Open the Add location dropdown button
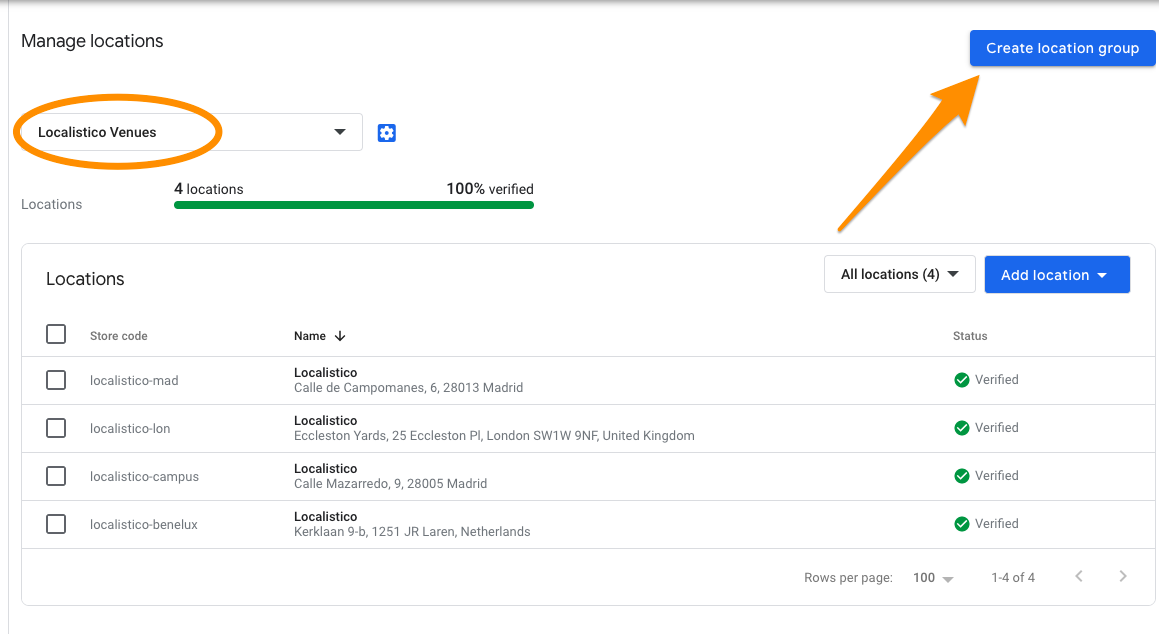The image size is (1159, 634). [x=1057, y=275]
